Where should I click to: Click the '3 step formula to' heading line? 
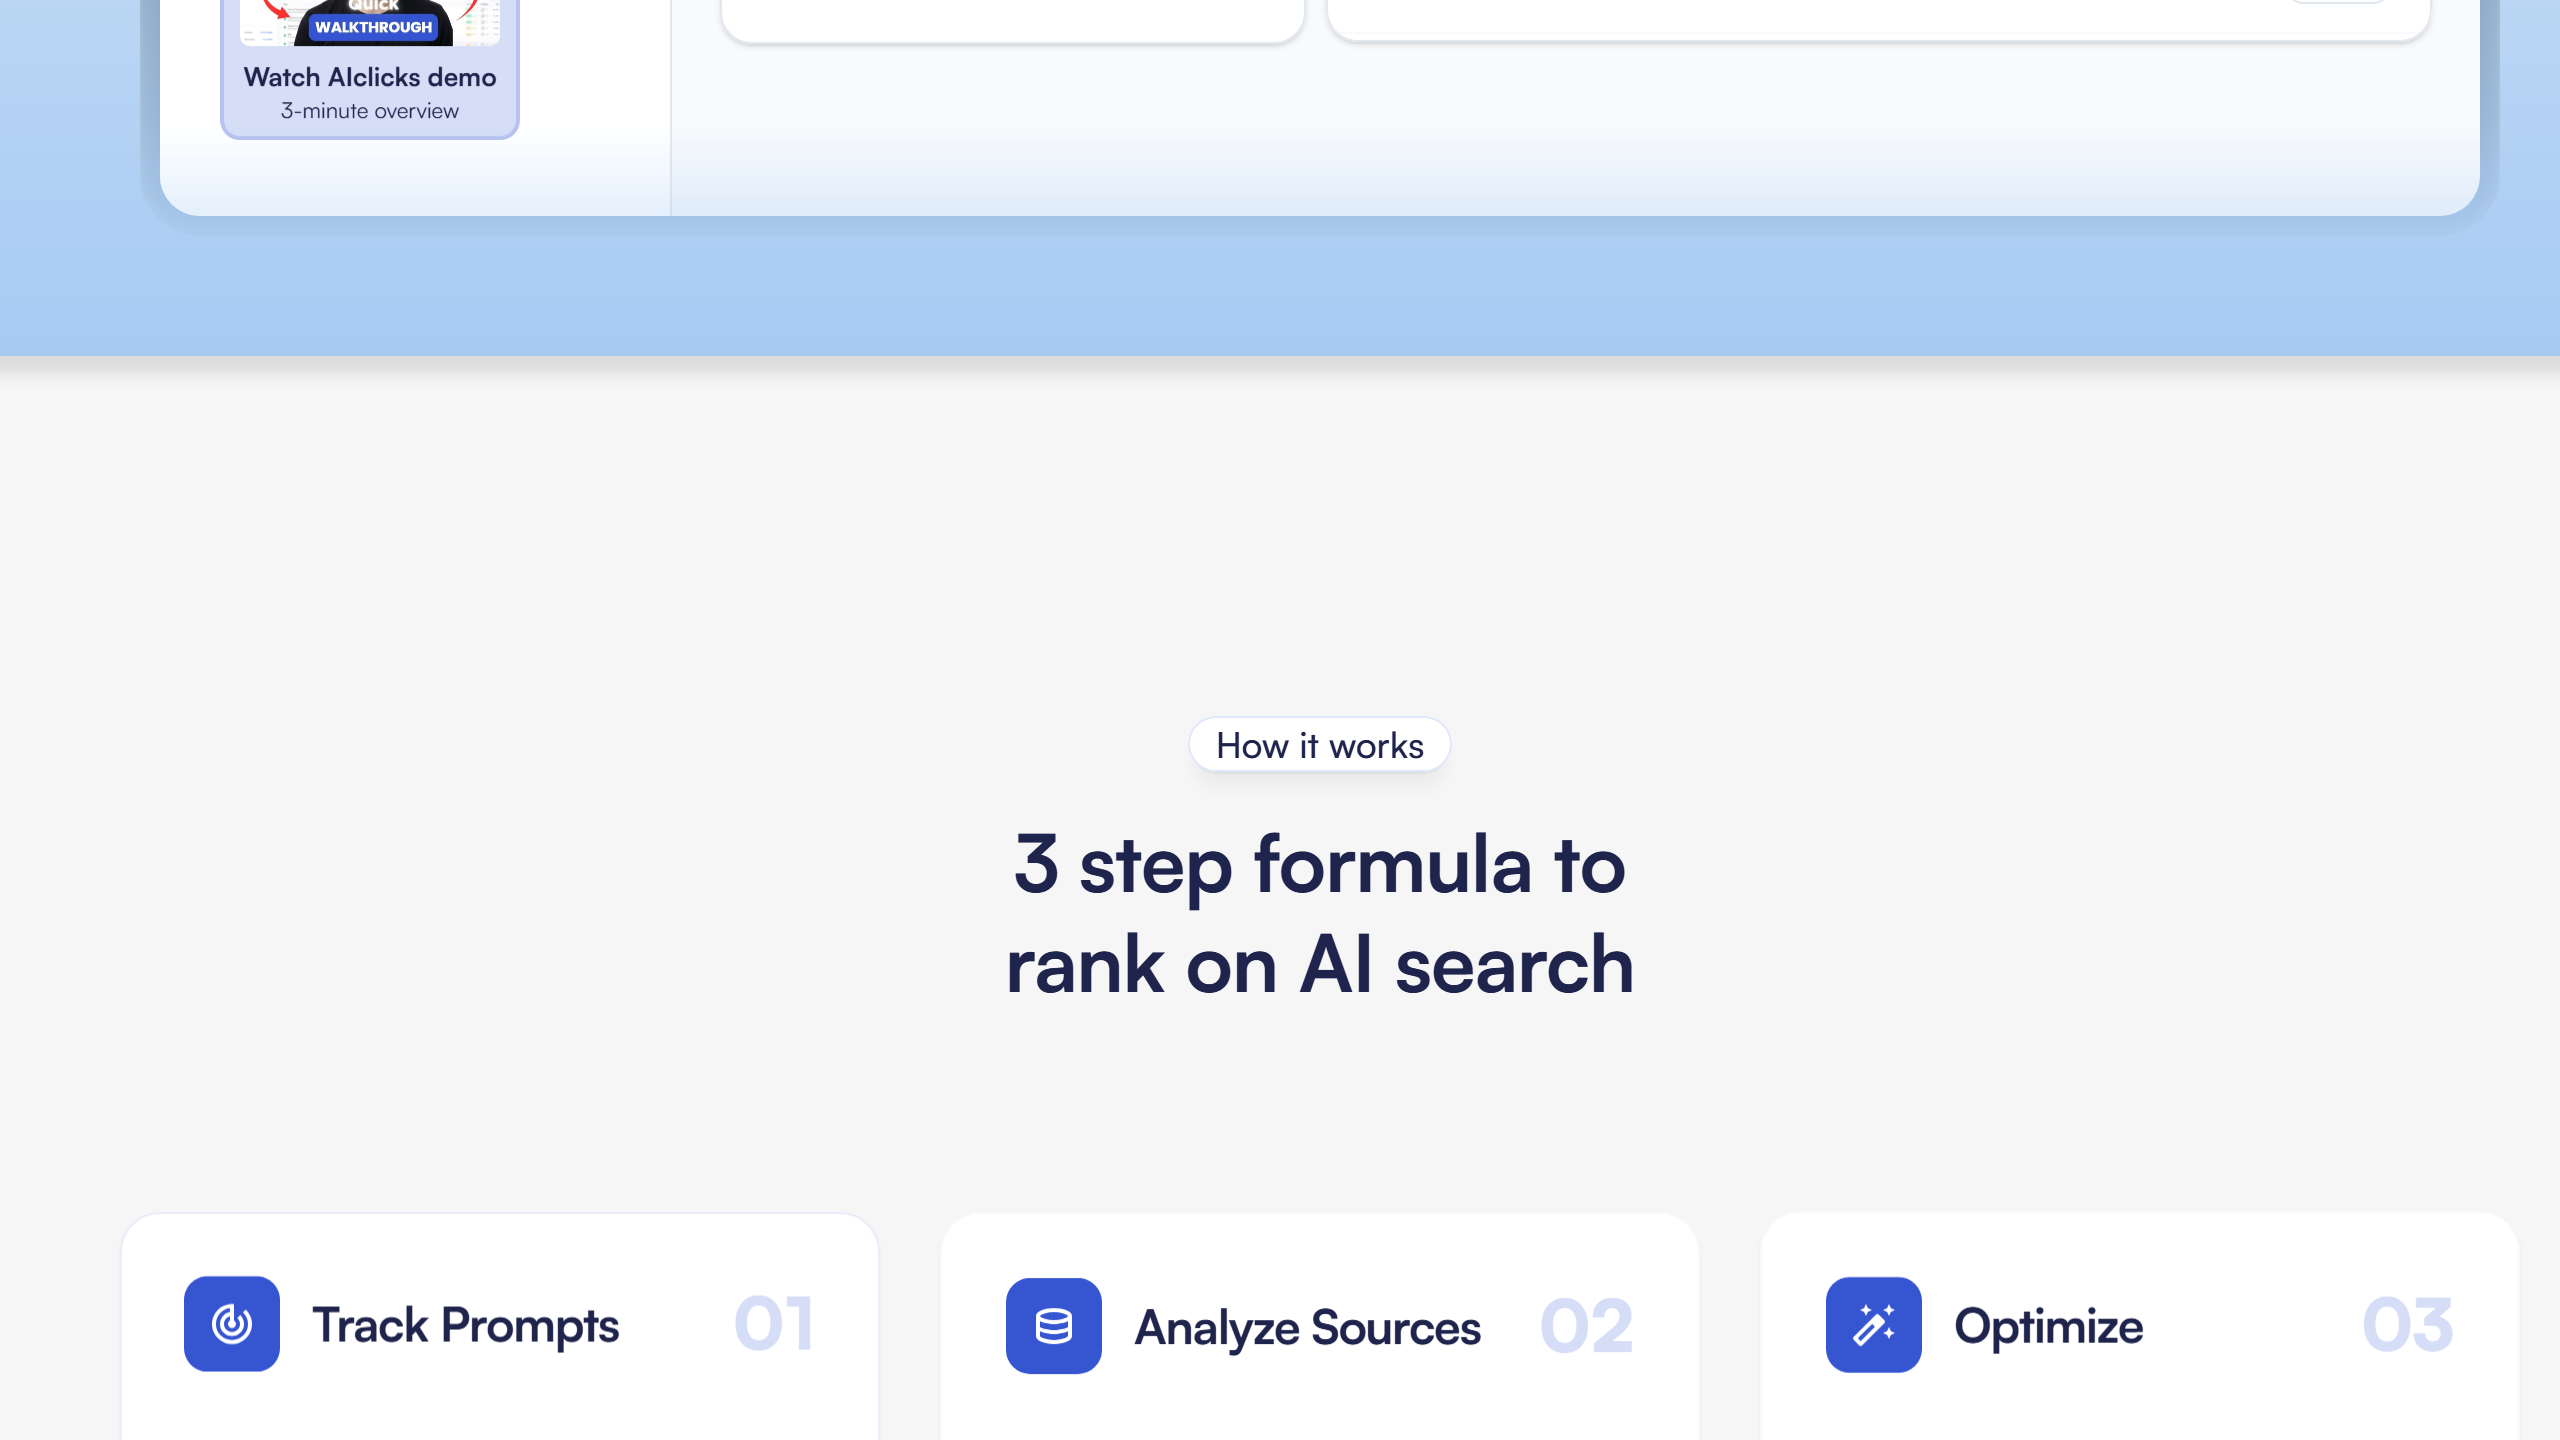(x=1320, y=865)
